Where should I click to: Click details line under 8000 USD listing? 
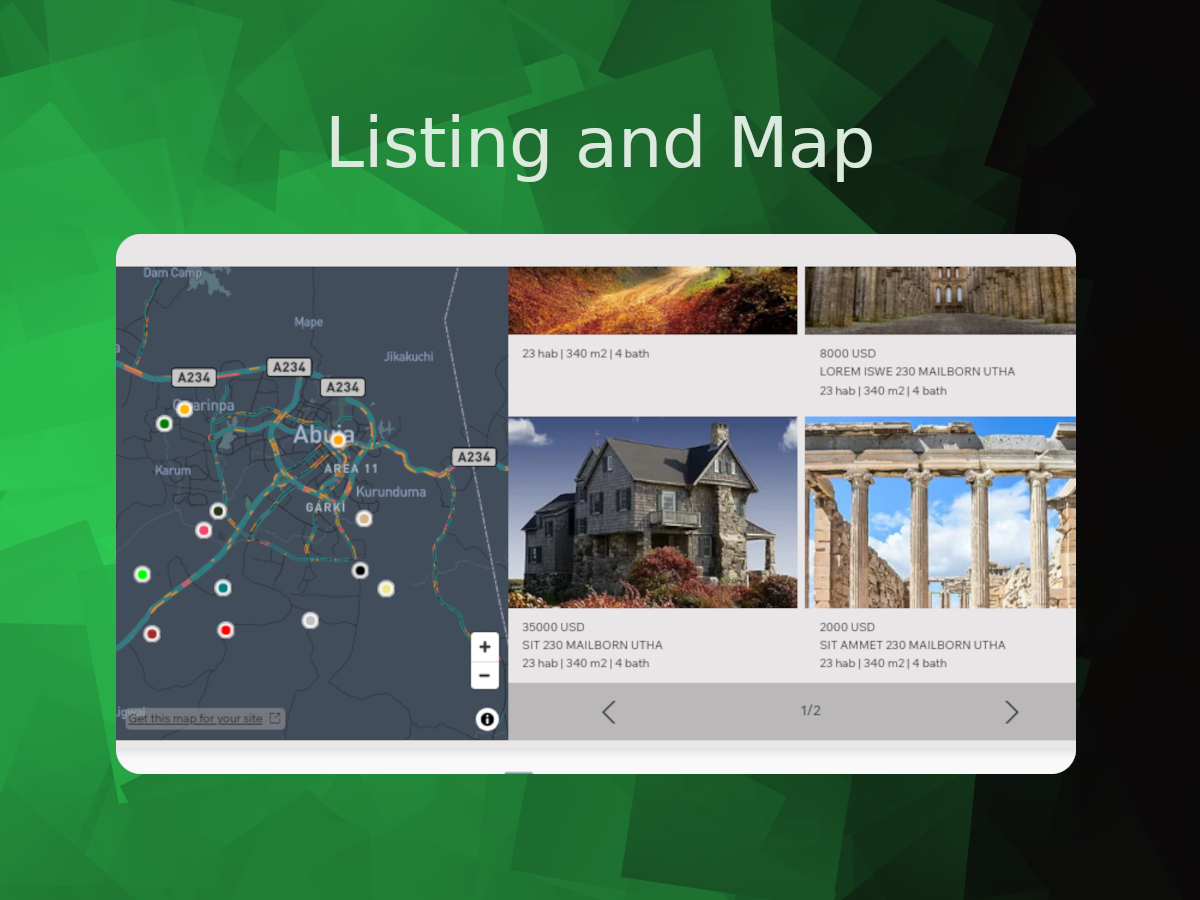click(x=883, y=391)
